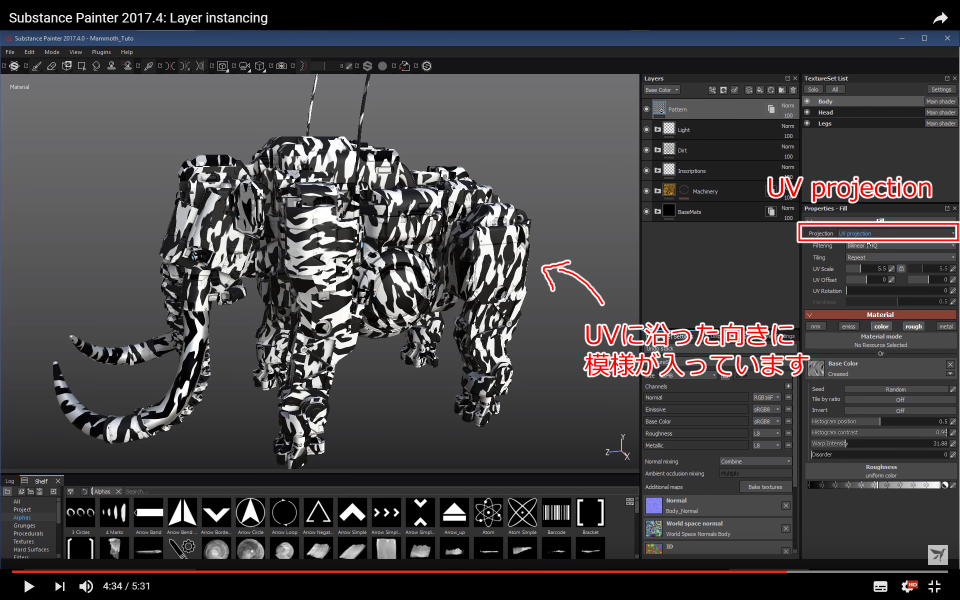
Task: Click Bake textures button
Action: tap(765, 487)
